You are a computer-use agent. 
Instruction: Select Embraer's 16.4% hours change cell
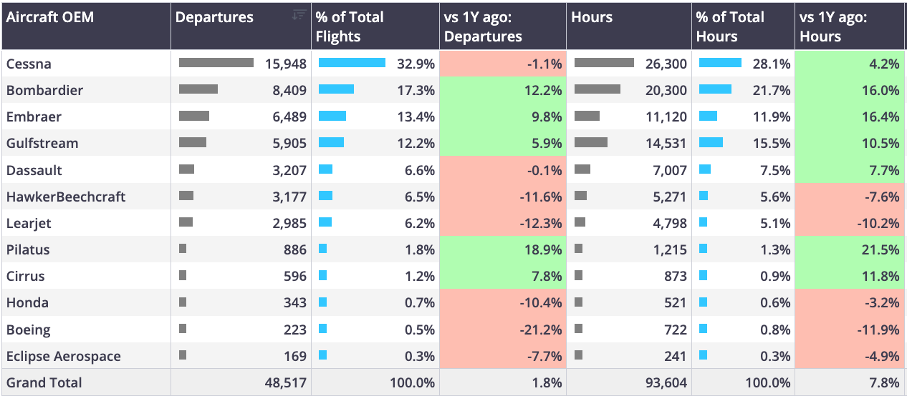click(x=851, y=116)
